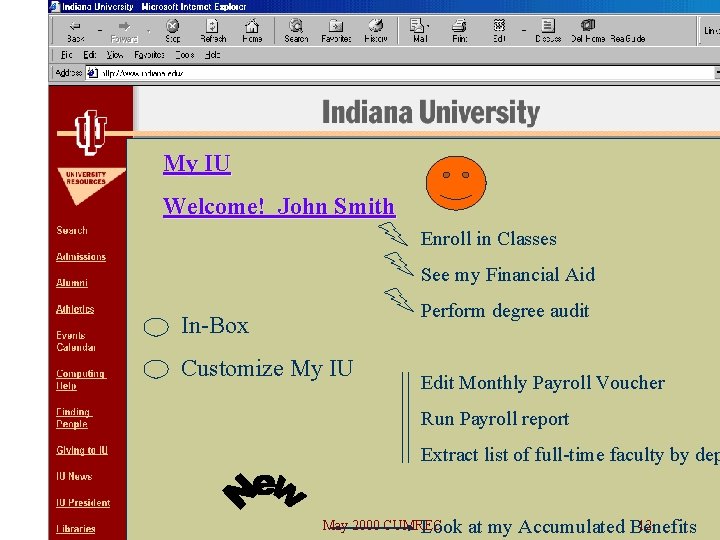Open the File menu
The width and height of the screenshot is (720, 540).
tap(67, 55)
